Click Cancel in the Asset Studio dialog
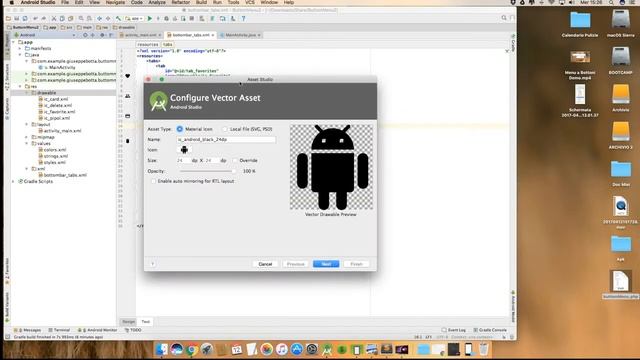The image size is (640, 360). 265,264
